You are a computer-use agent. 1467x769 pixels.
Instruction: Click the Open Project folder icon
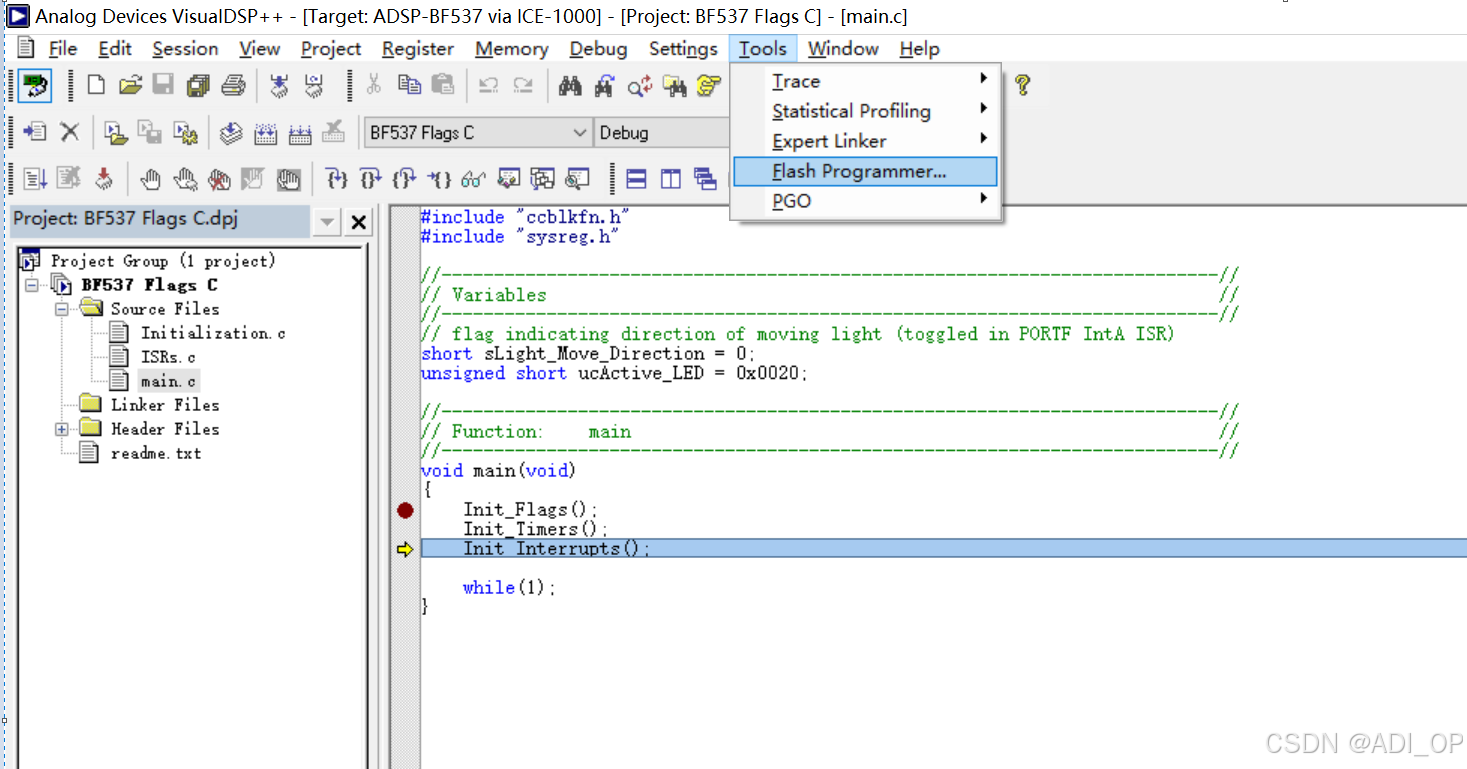116,132
